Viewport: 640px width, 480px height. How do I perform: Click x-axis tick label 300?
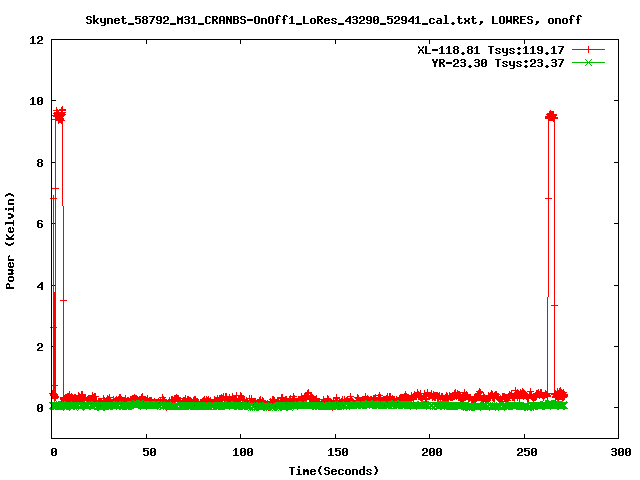[620, 452]
